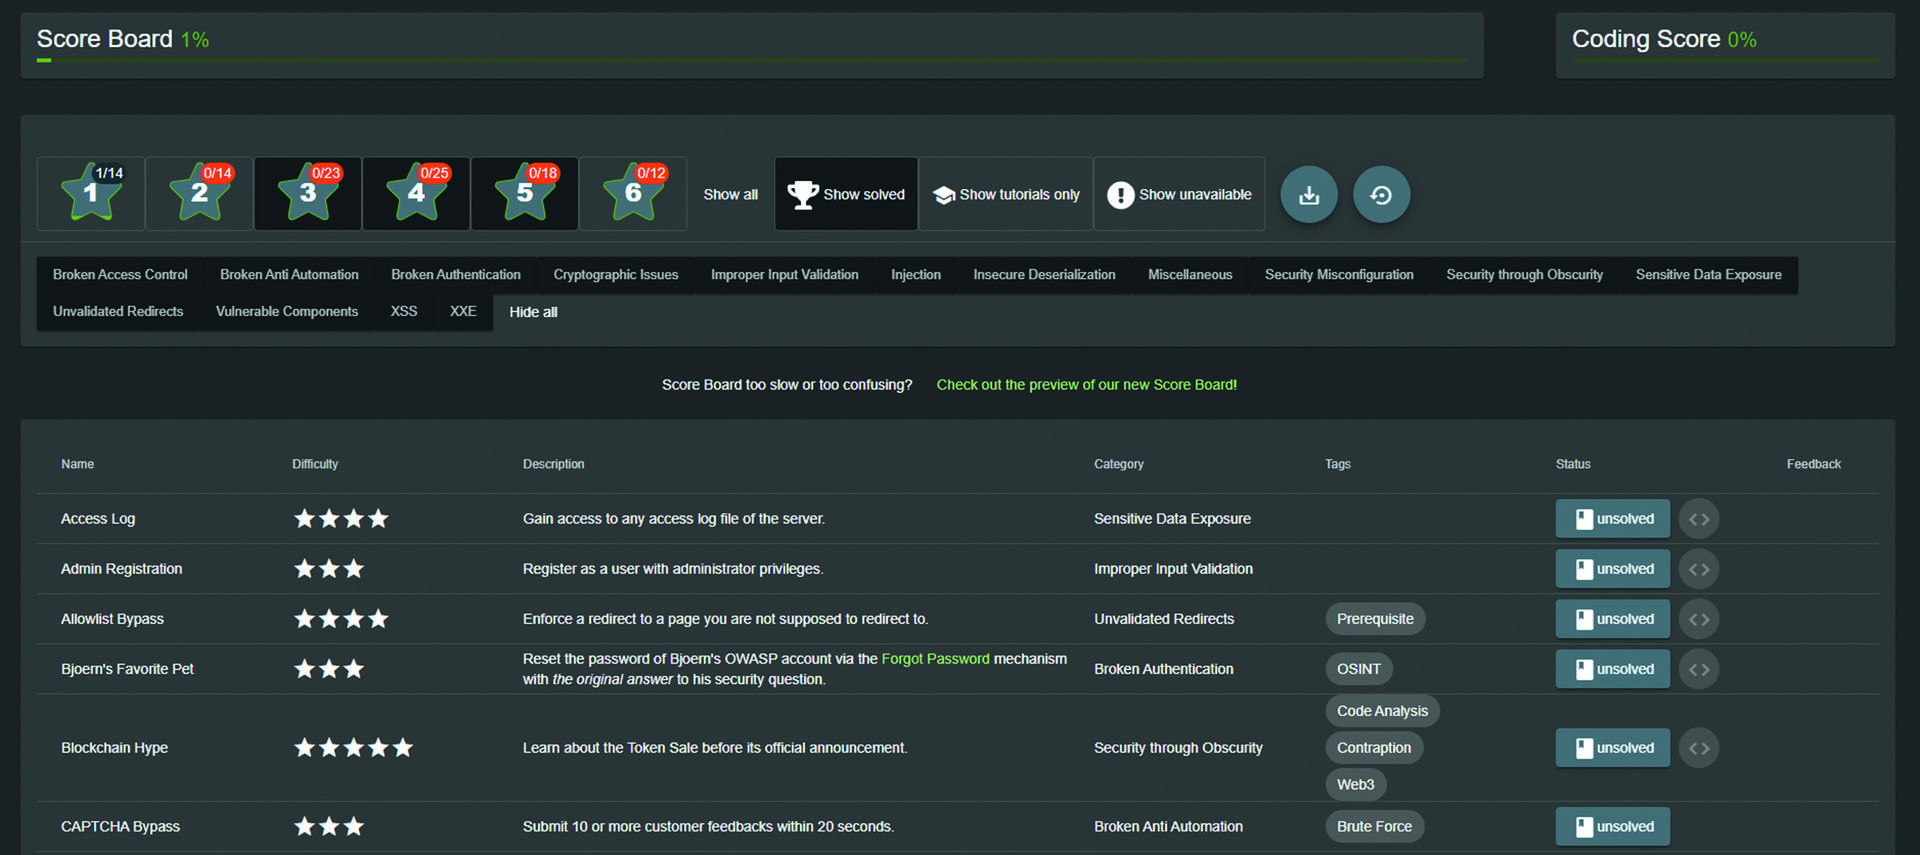1920x855 pixels.
Task: Open the new Score Board preview link
Action: click(1086, 385)
